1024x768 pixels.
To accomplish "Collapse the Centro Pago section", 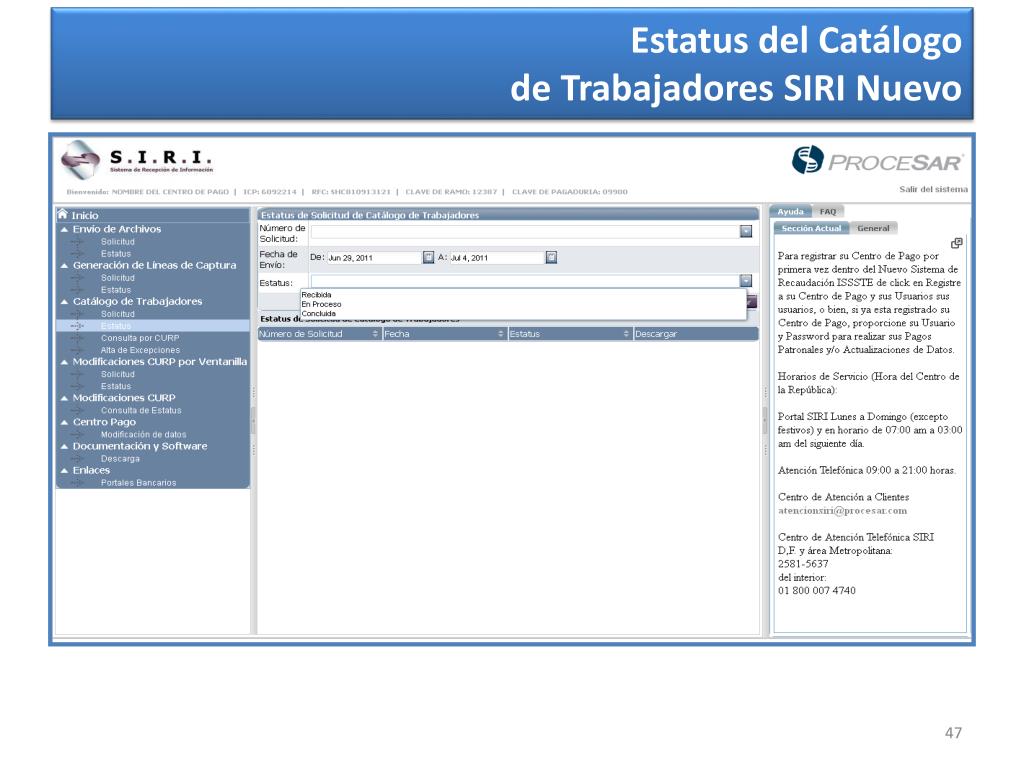I will pyautogui.click(x=64, y=423).
